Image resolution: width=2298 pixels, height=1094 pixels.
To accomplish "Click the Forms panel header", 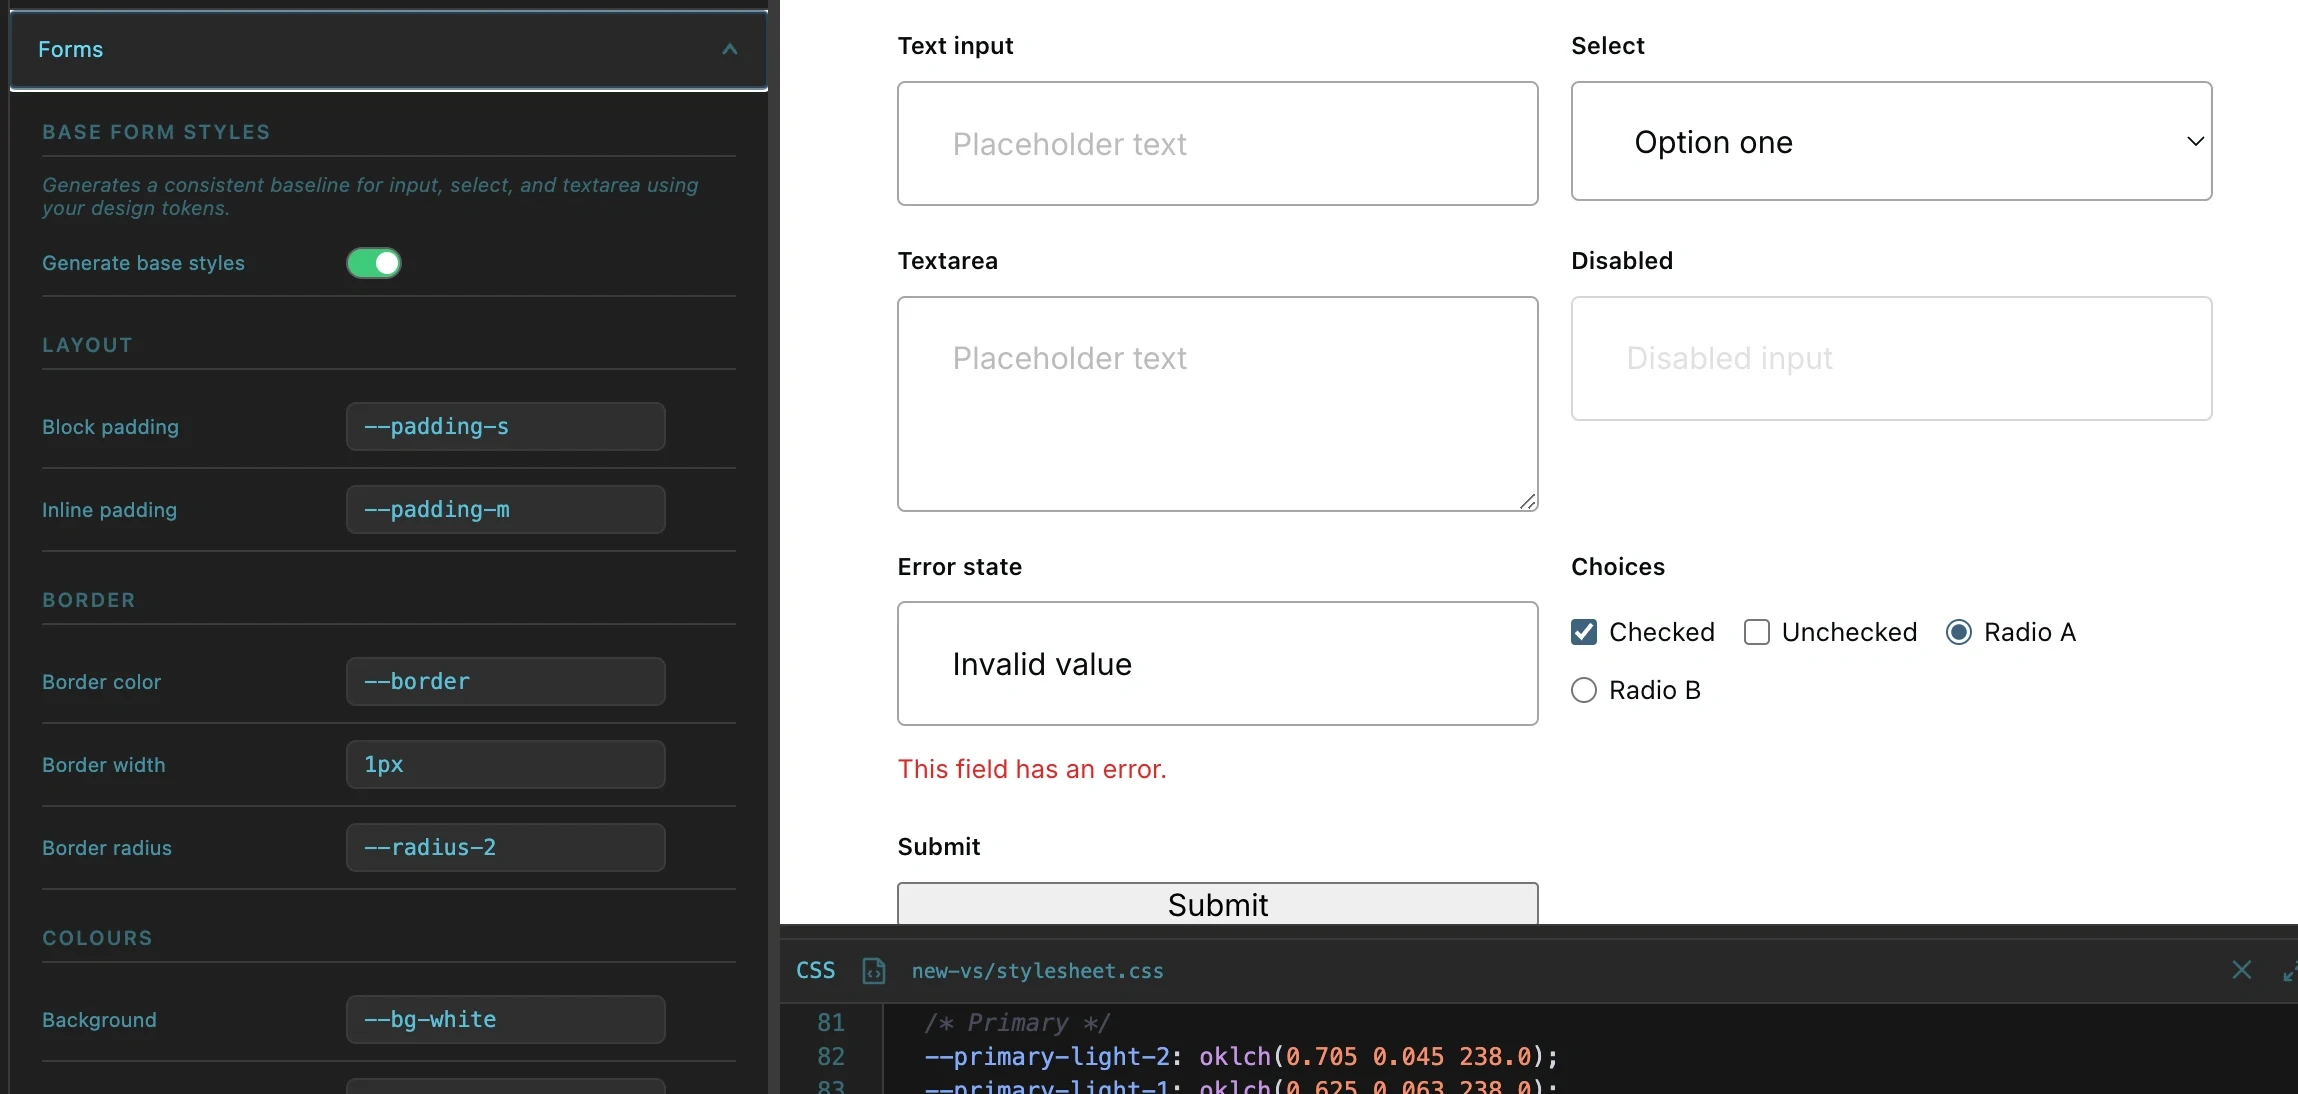I will click(389, 50).
